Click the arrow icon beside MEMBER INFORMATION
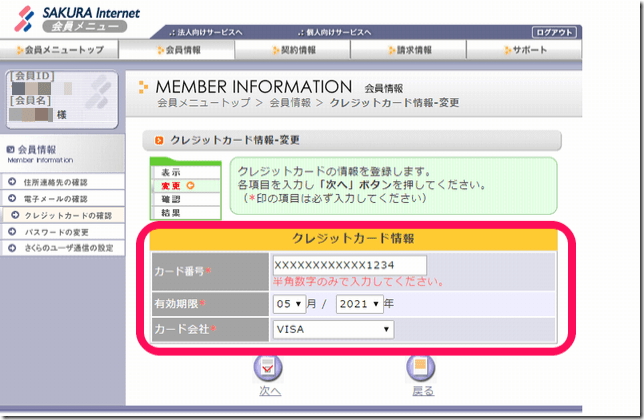 [x=143, y=87]
